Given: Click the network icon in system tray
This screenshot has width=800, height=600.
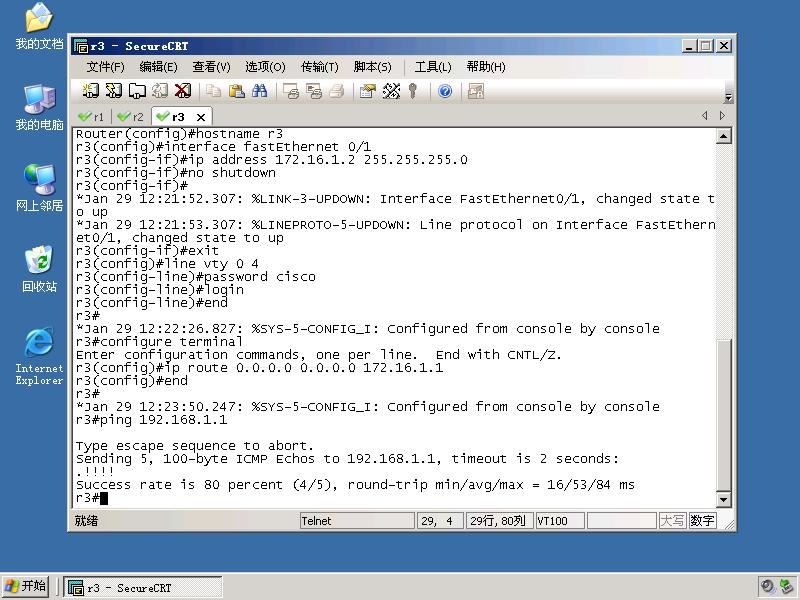Looking at the screenshot, I should coord(786,587).
